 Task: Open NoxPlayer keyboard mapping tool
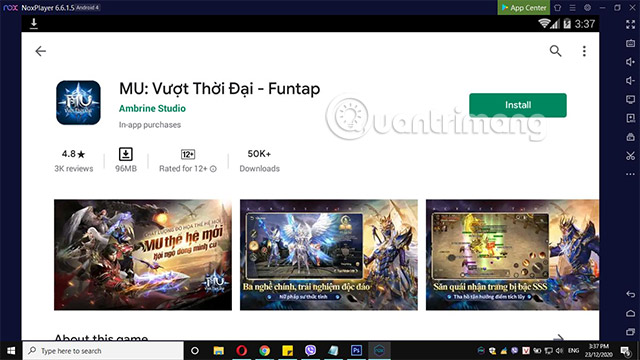pos(630,43)
